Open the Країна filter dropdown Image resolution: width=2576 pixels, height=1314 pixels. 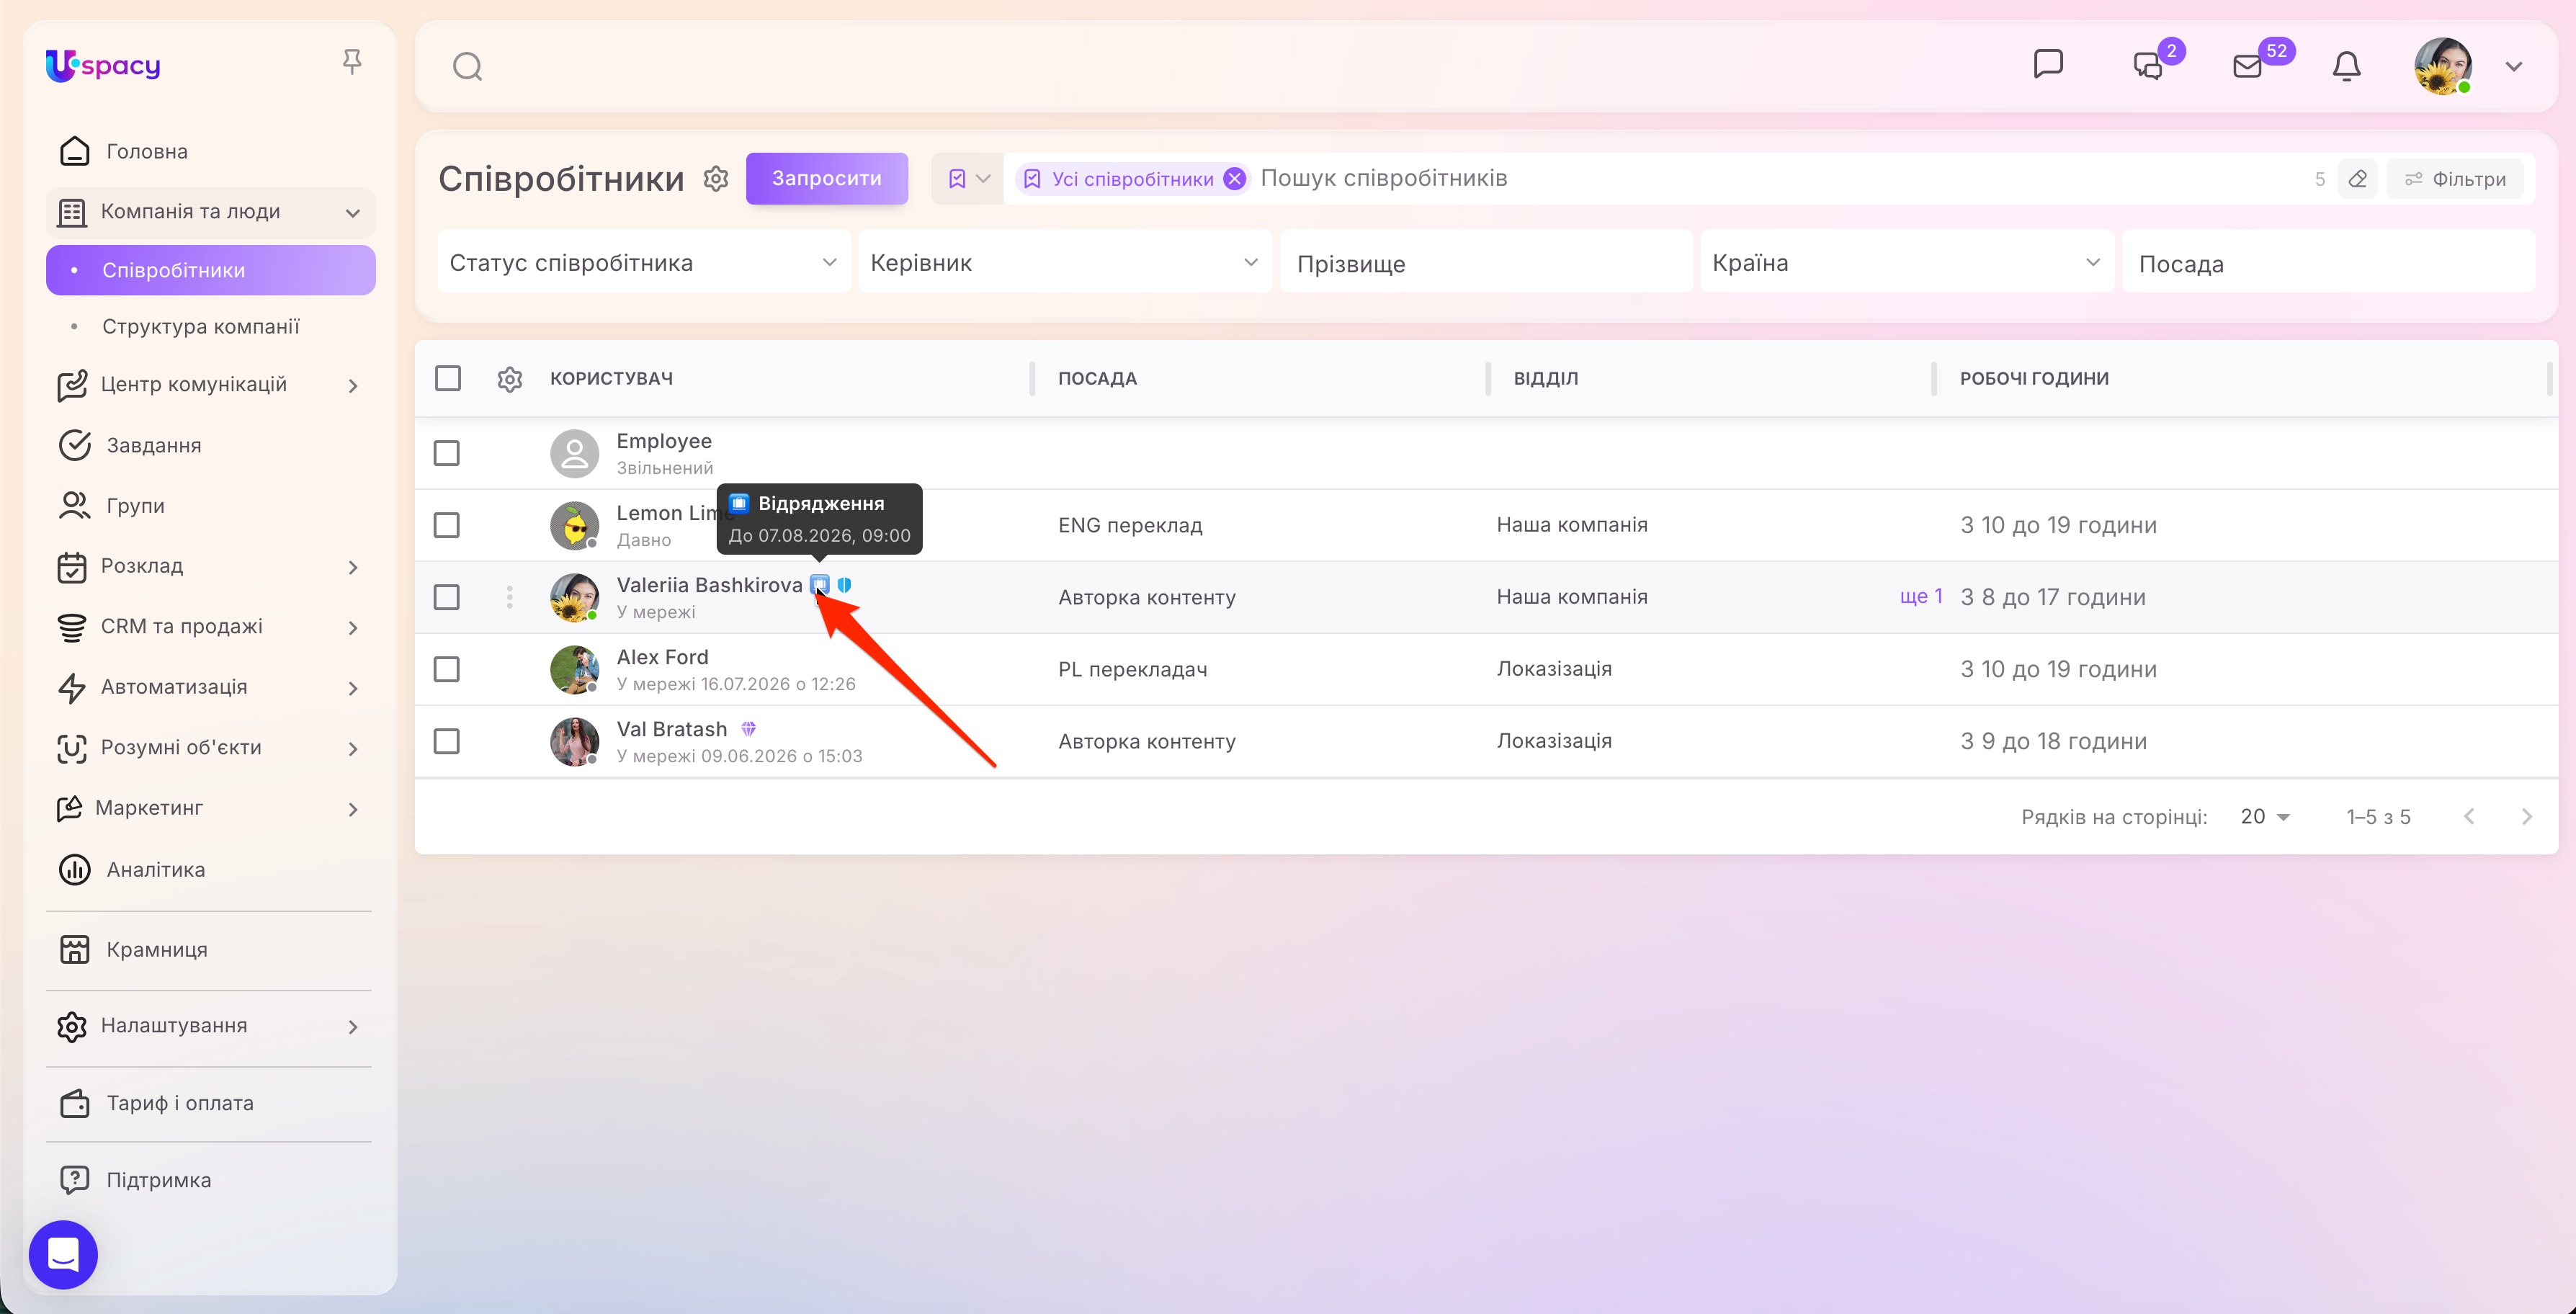[1906, 262]
